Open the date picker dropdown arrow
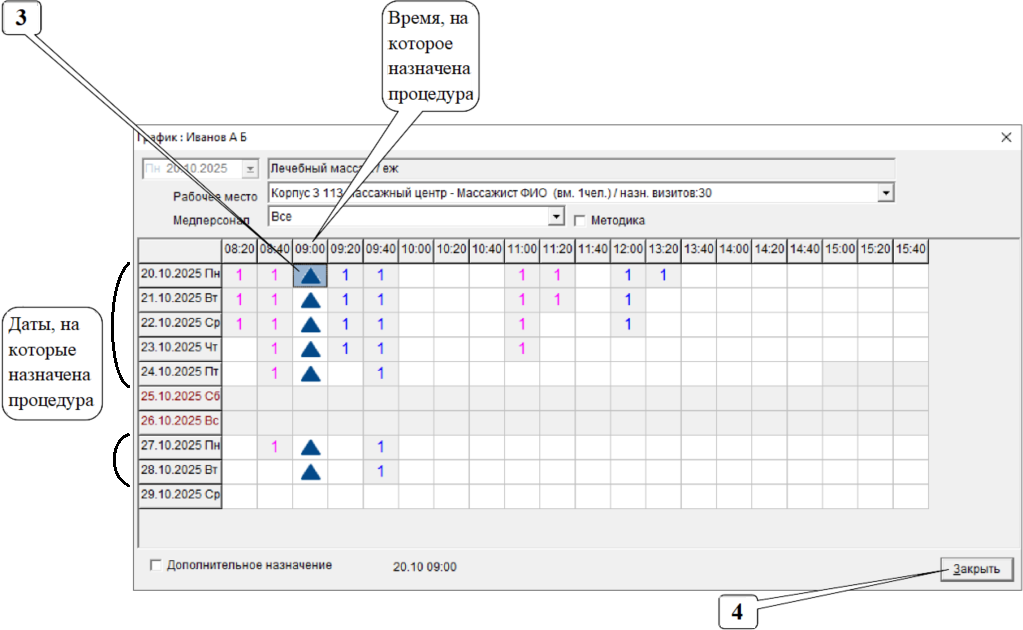 tap(250, 169)
